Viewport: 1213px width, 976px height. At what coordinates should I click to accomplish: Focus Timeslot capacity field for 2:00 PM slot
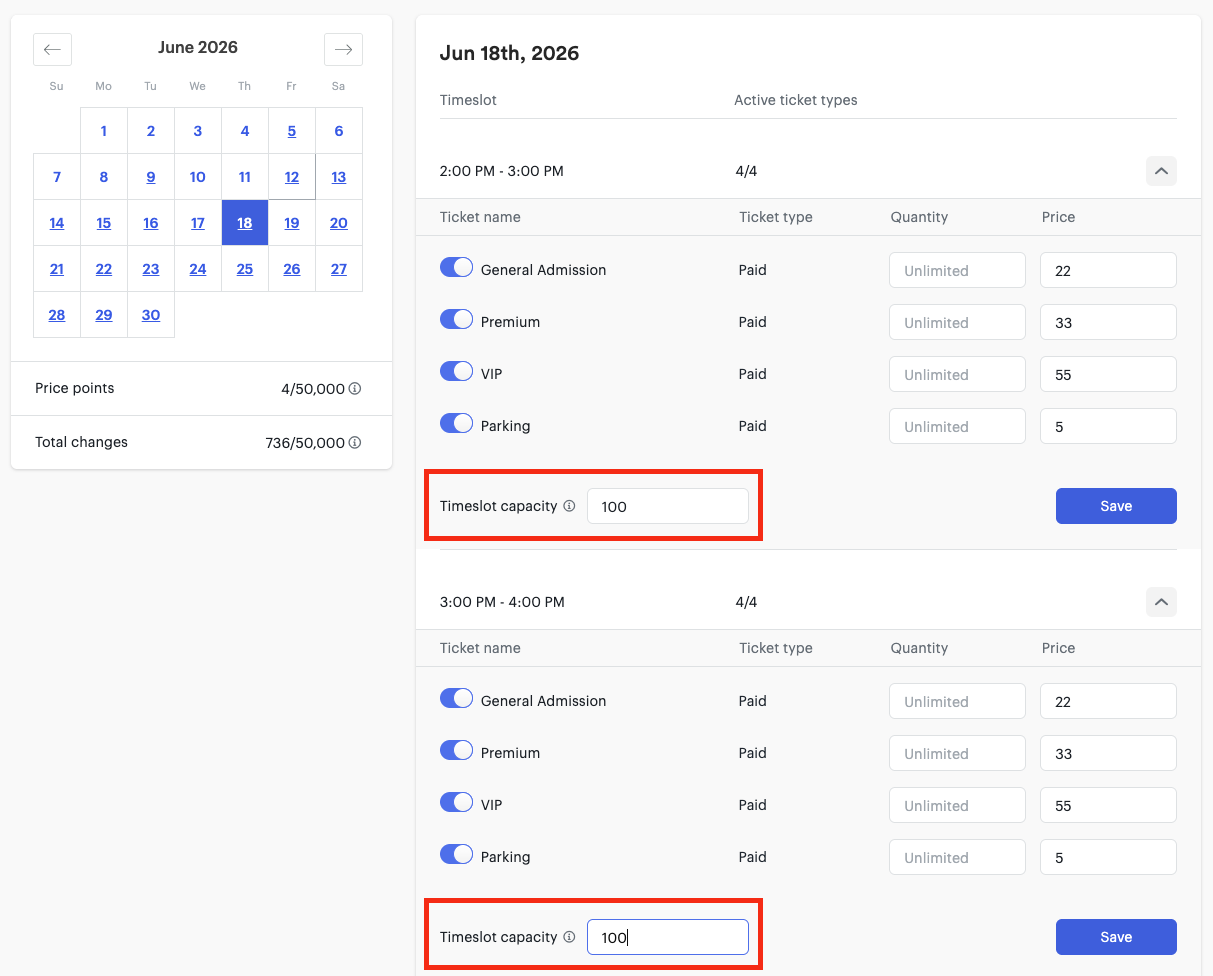pyautogui.click(x=668, y=506)
